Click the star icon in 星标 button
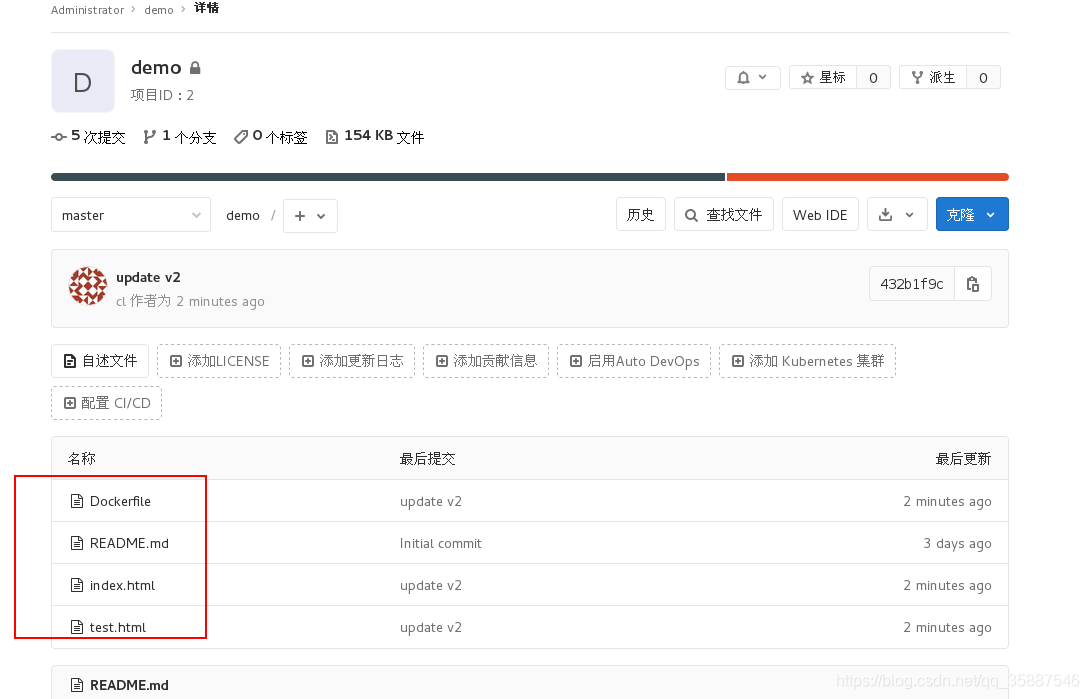The height and width of the screenshot is (699, 1089). click(807, 78)
